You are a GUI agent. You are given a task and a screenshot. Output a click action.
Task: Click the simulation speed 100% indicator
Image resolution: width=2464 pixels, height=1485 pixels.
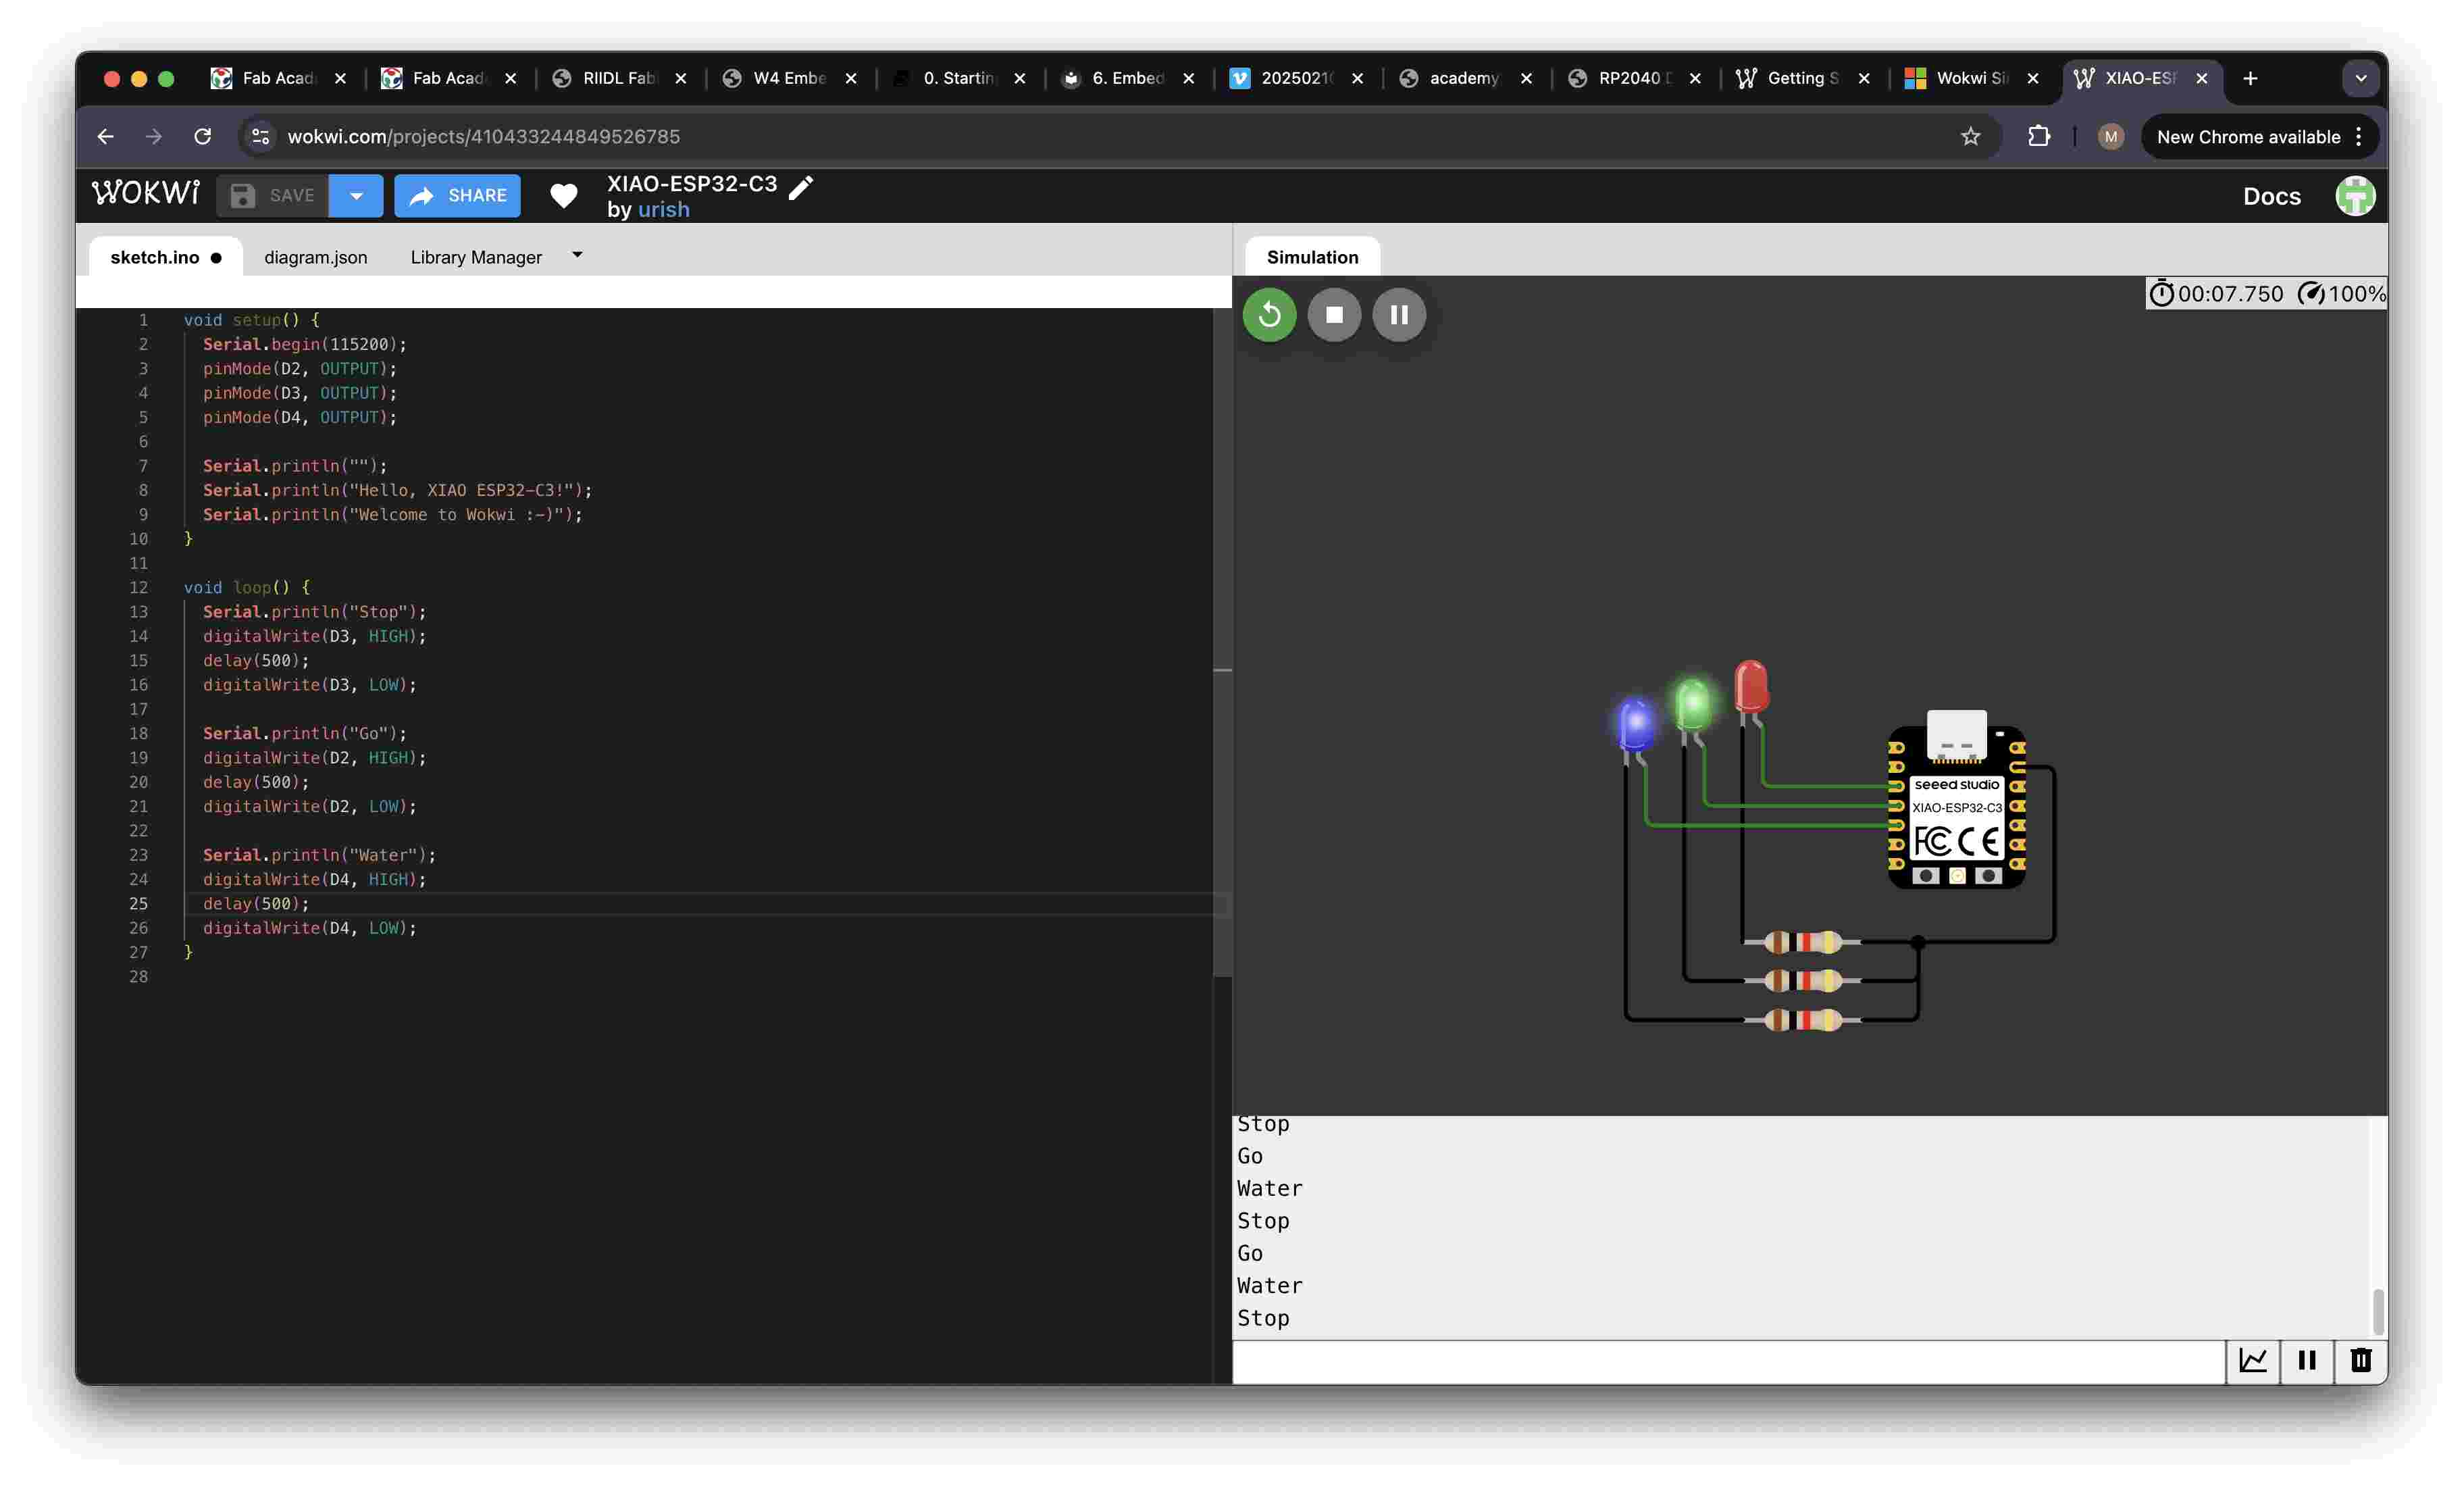click(2341, 294)
